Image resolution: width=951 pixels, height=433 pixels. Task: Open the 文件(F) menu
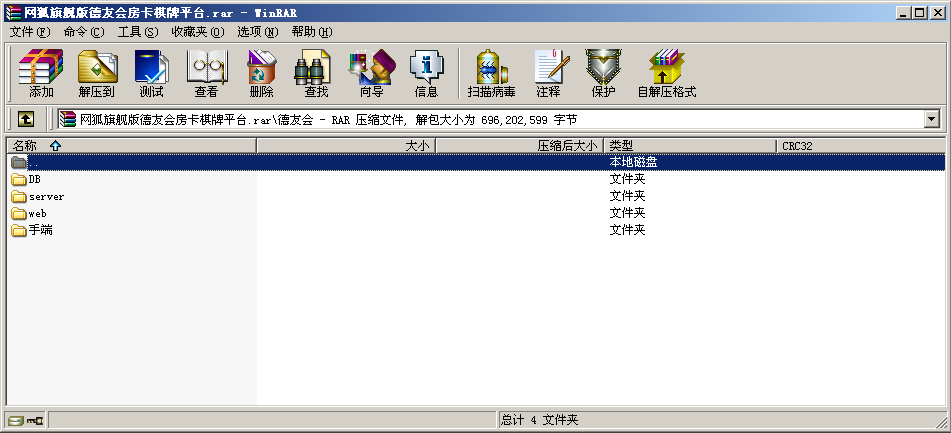click(30, 32)
